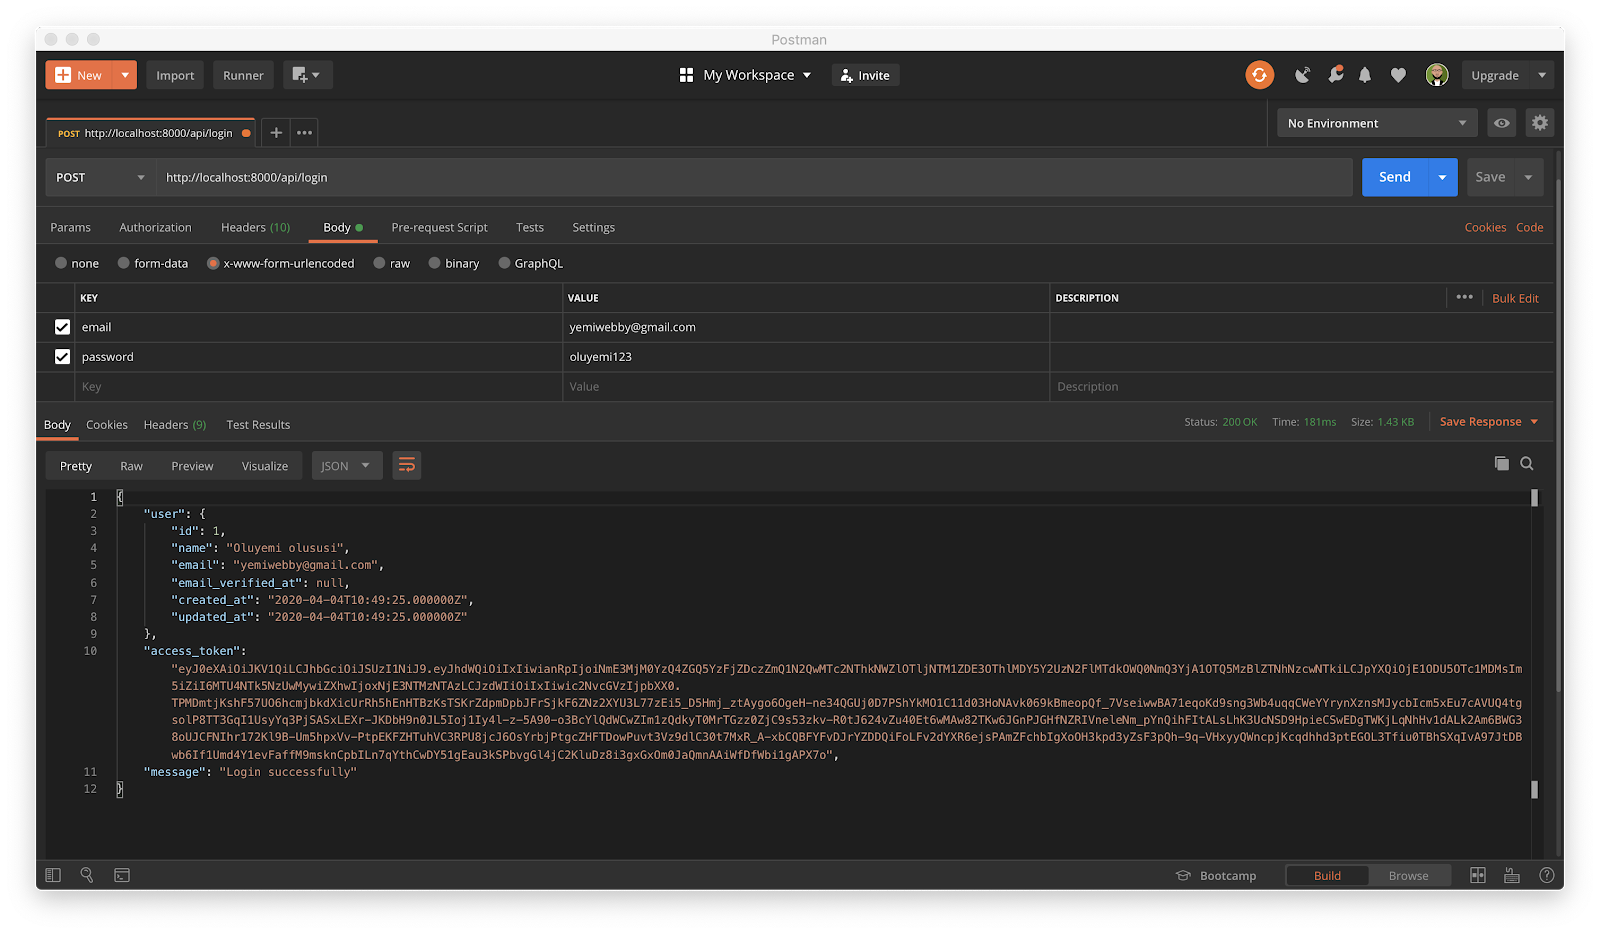The width and height of the screenshot is (1600, 934).
Task: Expand Send button dropdown arrow
Action: (x=1442, y=177)
